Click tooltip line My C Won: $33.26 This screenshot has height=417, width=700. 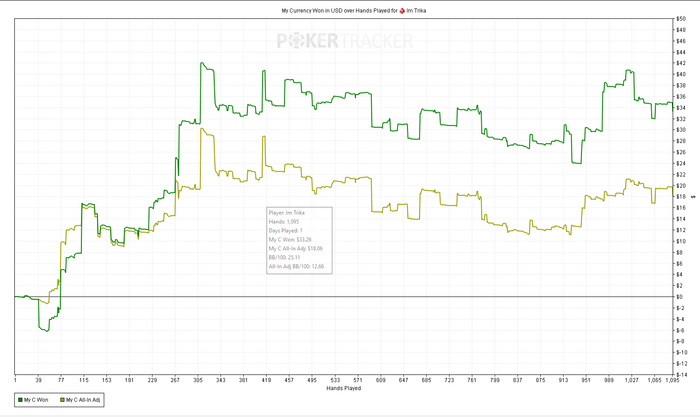[290, 240]
